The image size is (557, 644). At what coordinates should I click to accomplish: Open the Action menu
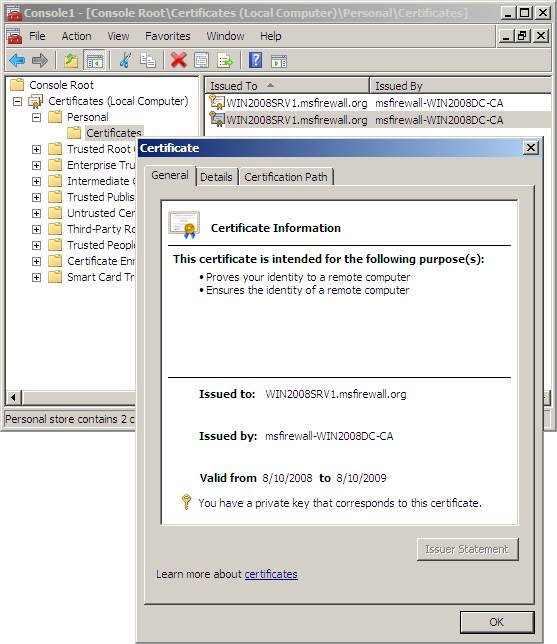click(76, 36)
